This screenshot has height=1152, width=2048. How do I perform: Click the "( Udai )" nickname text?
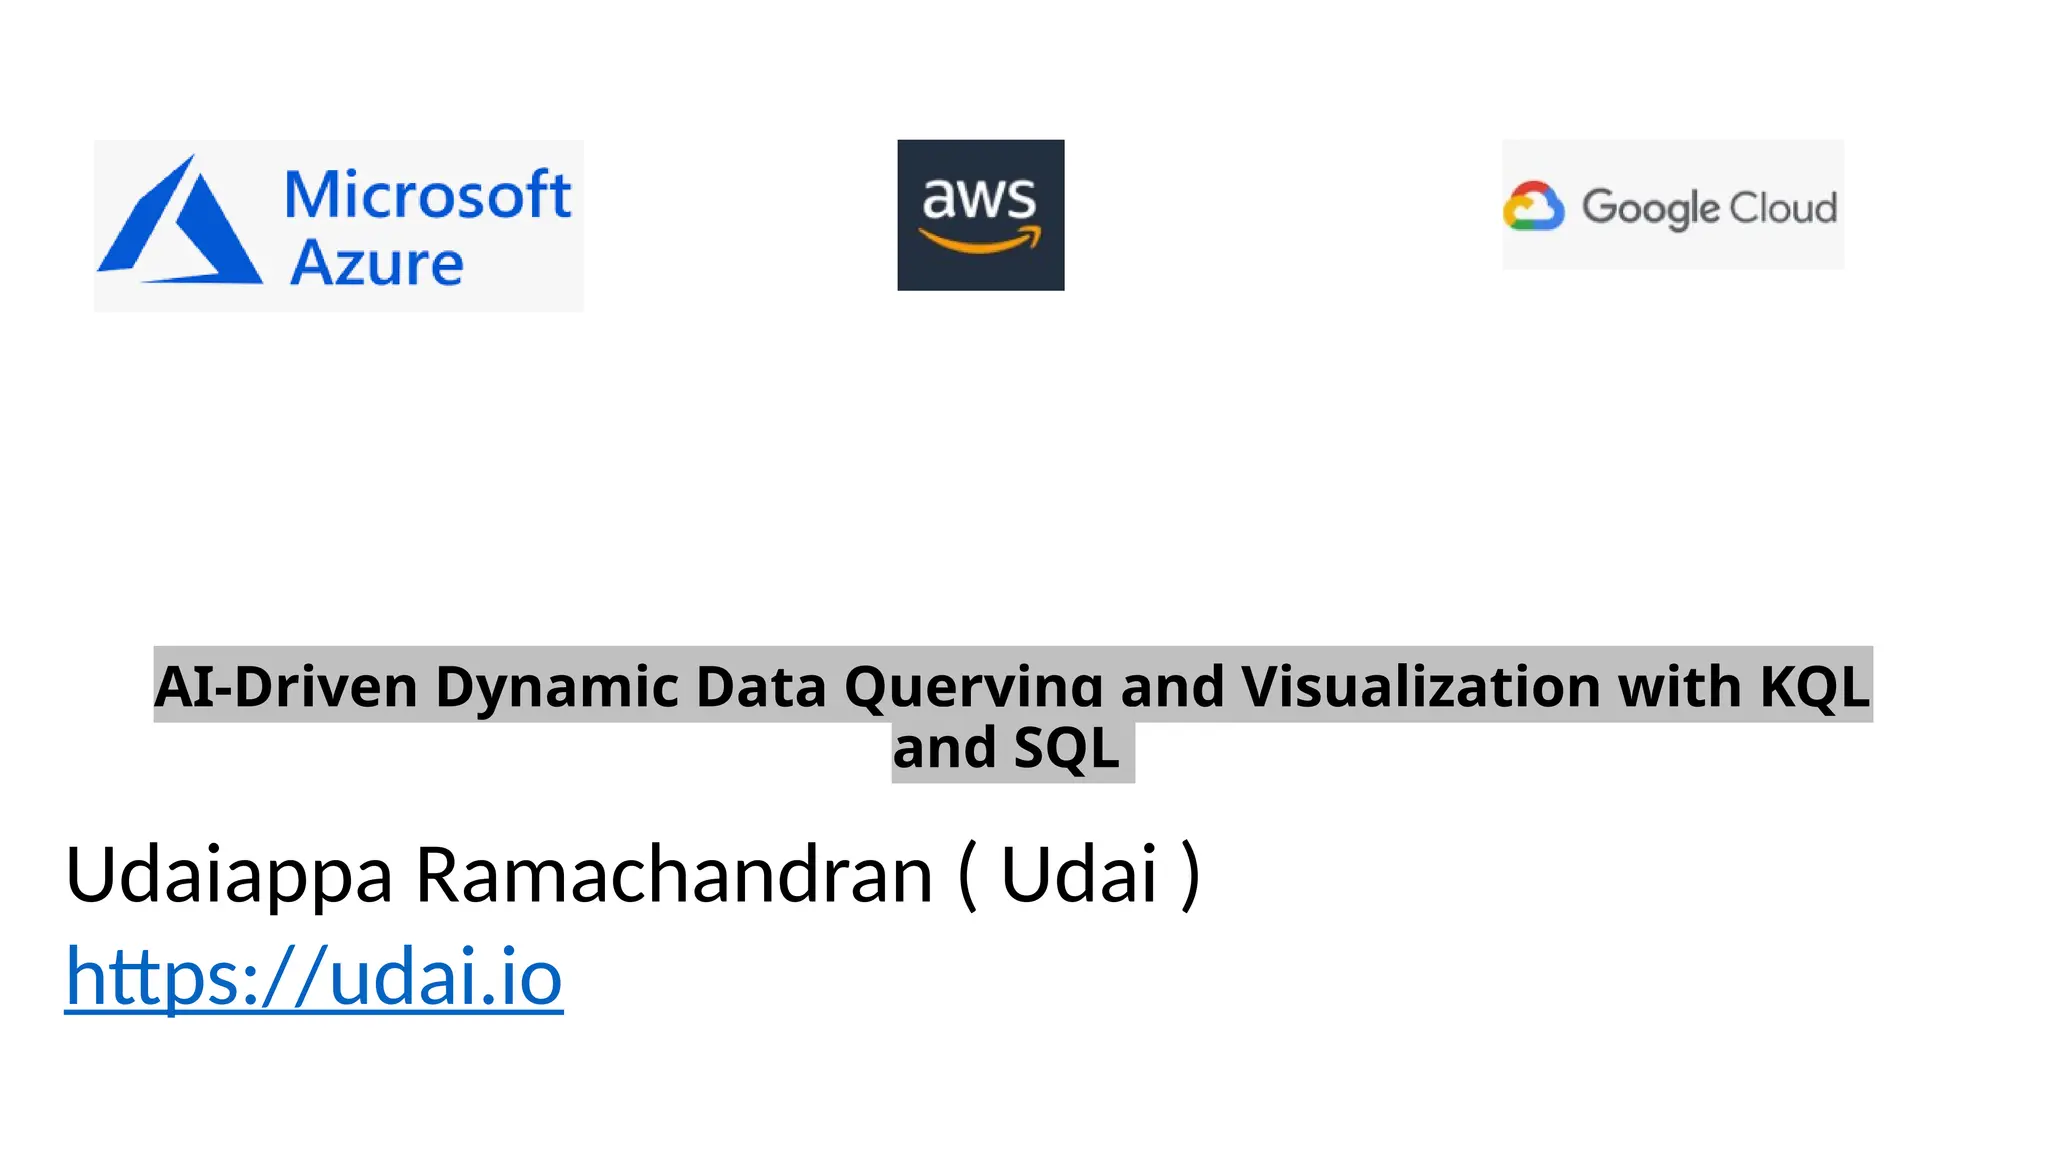pos(1079,874)
